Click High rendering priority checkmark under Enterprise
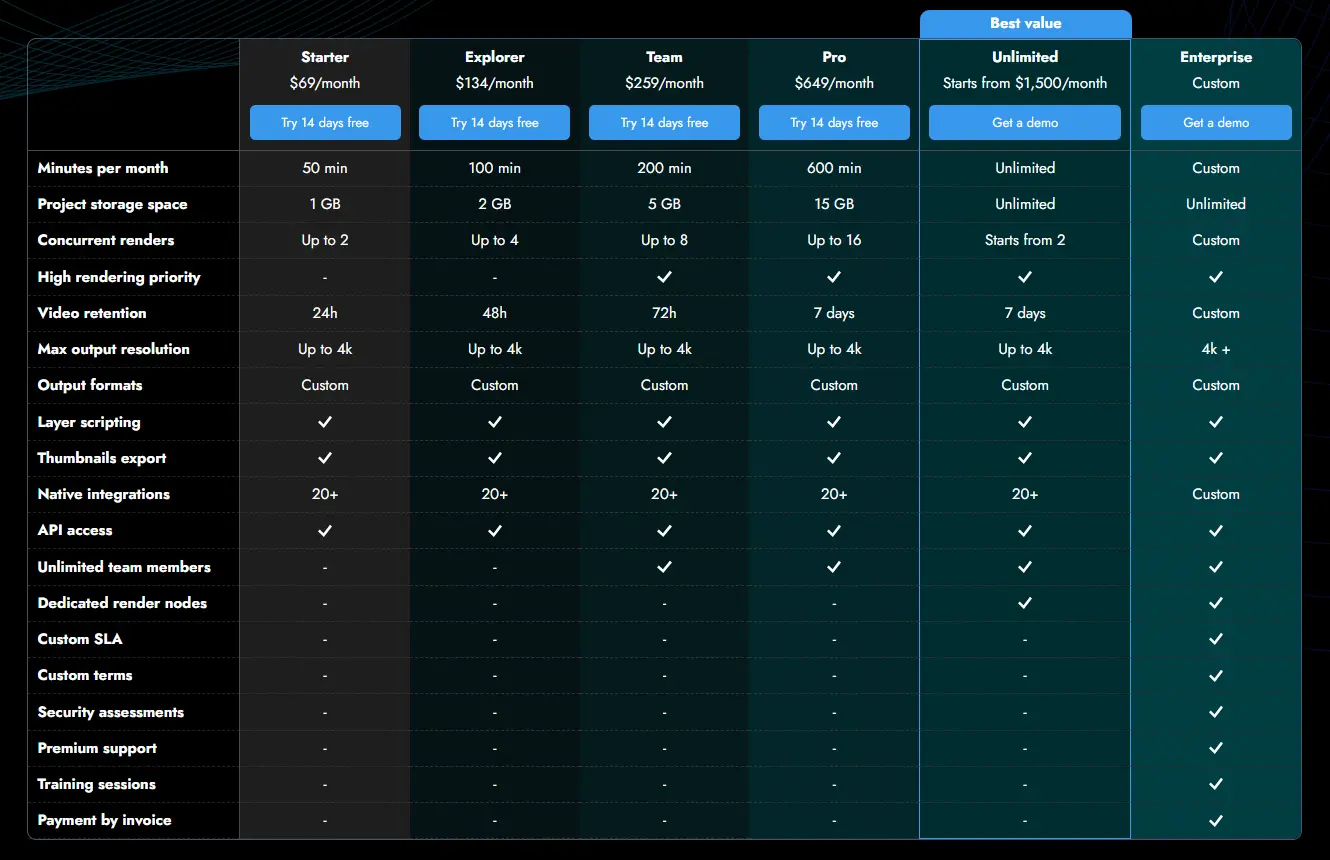Image resolution: width=1330 pixels, height=860 pixels. point(1216,277)
